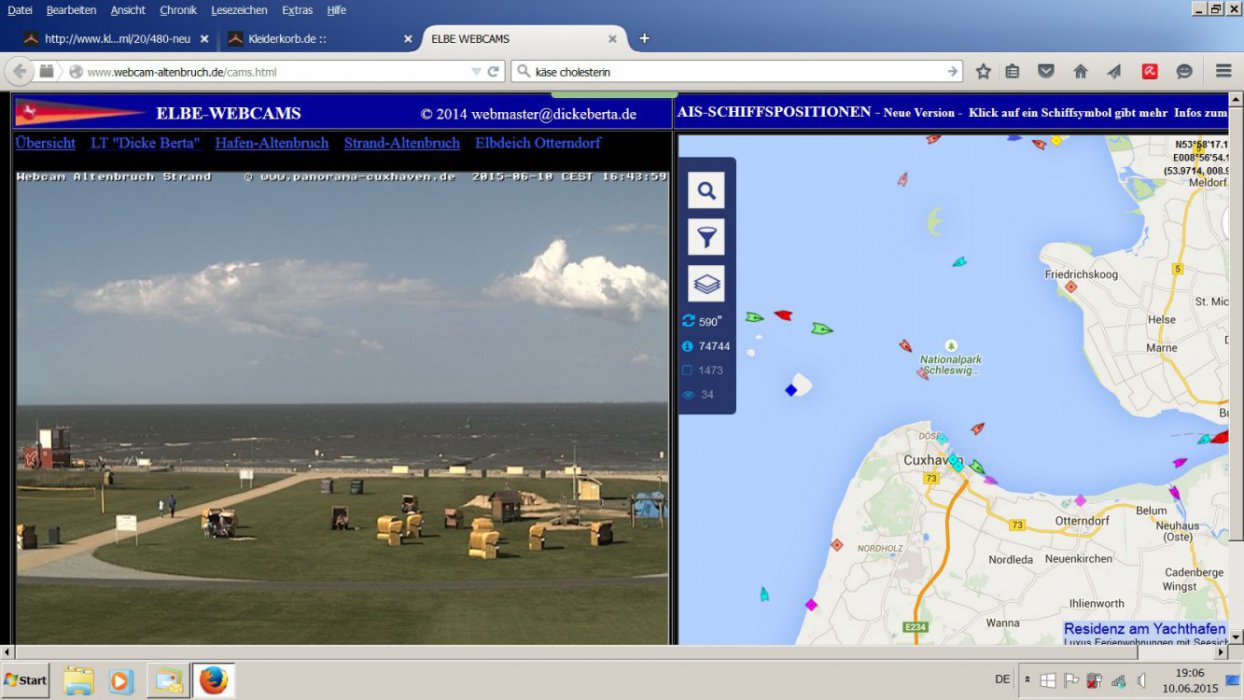The width and height of the screenshot is (1244, 700).
Task: Toggle the ship names checkbox showing 1473
Action: [687, 371]
